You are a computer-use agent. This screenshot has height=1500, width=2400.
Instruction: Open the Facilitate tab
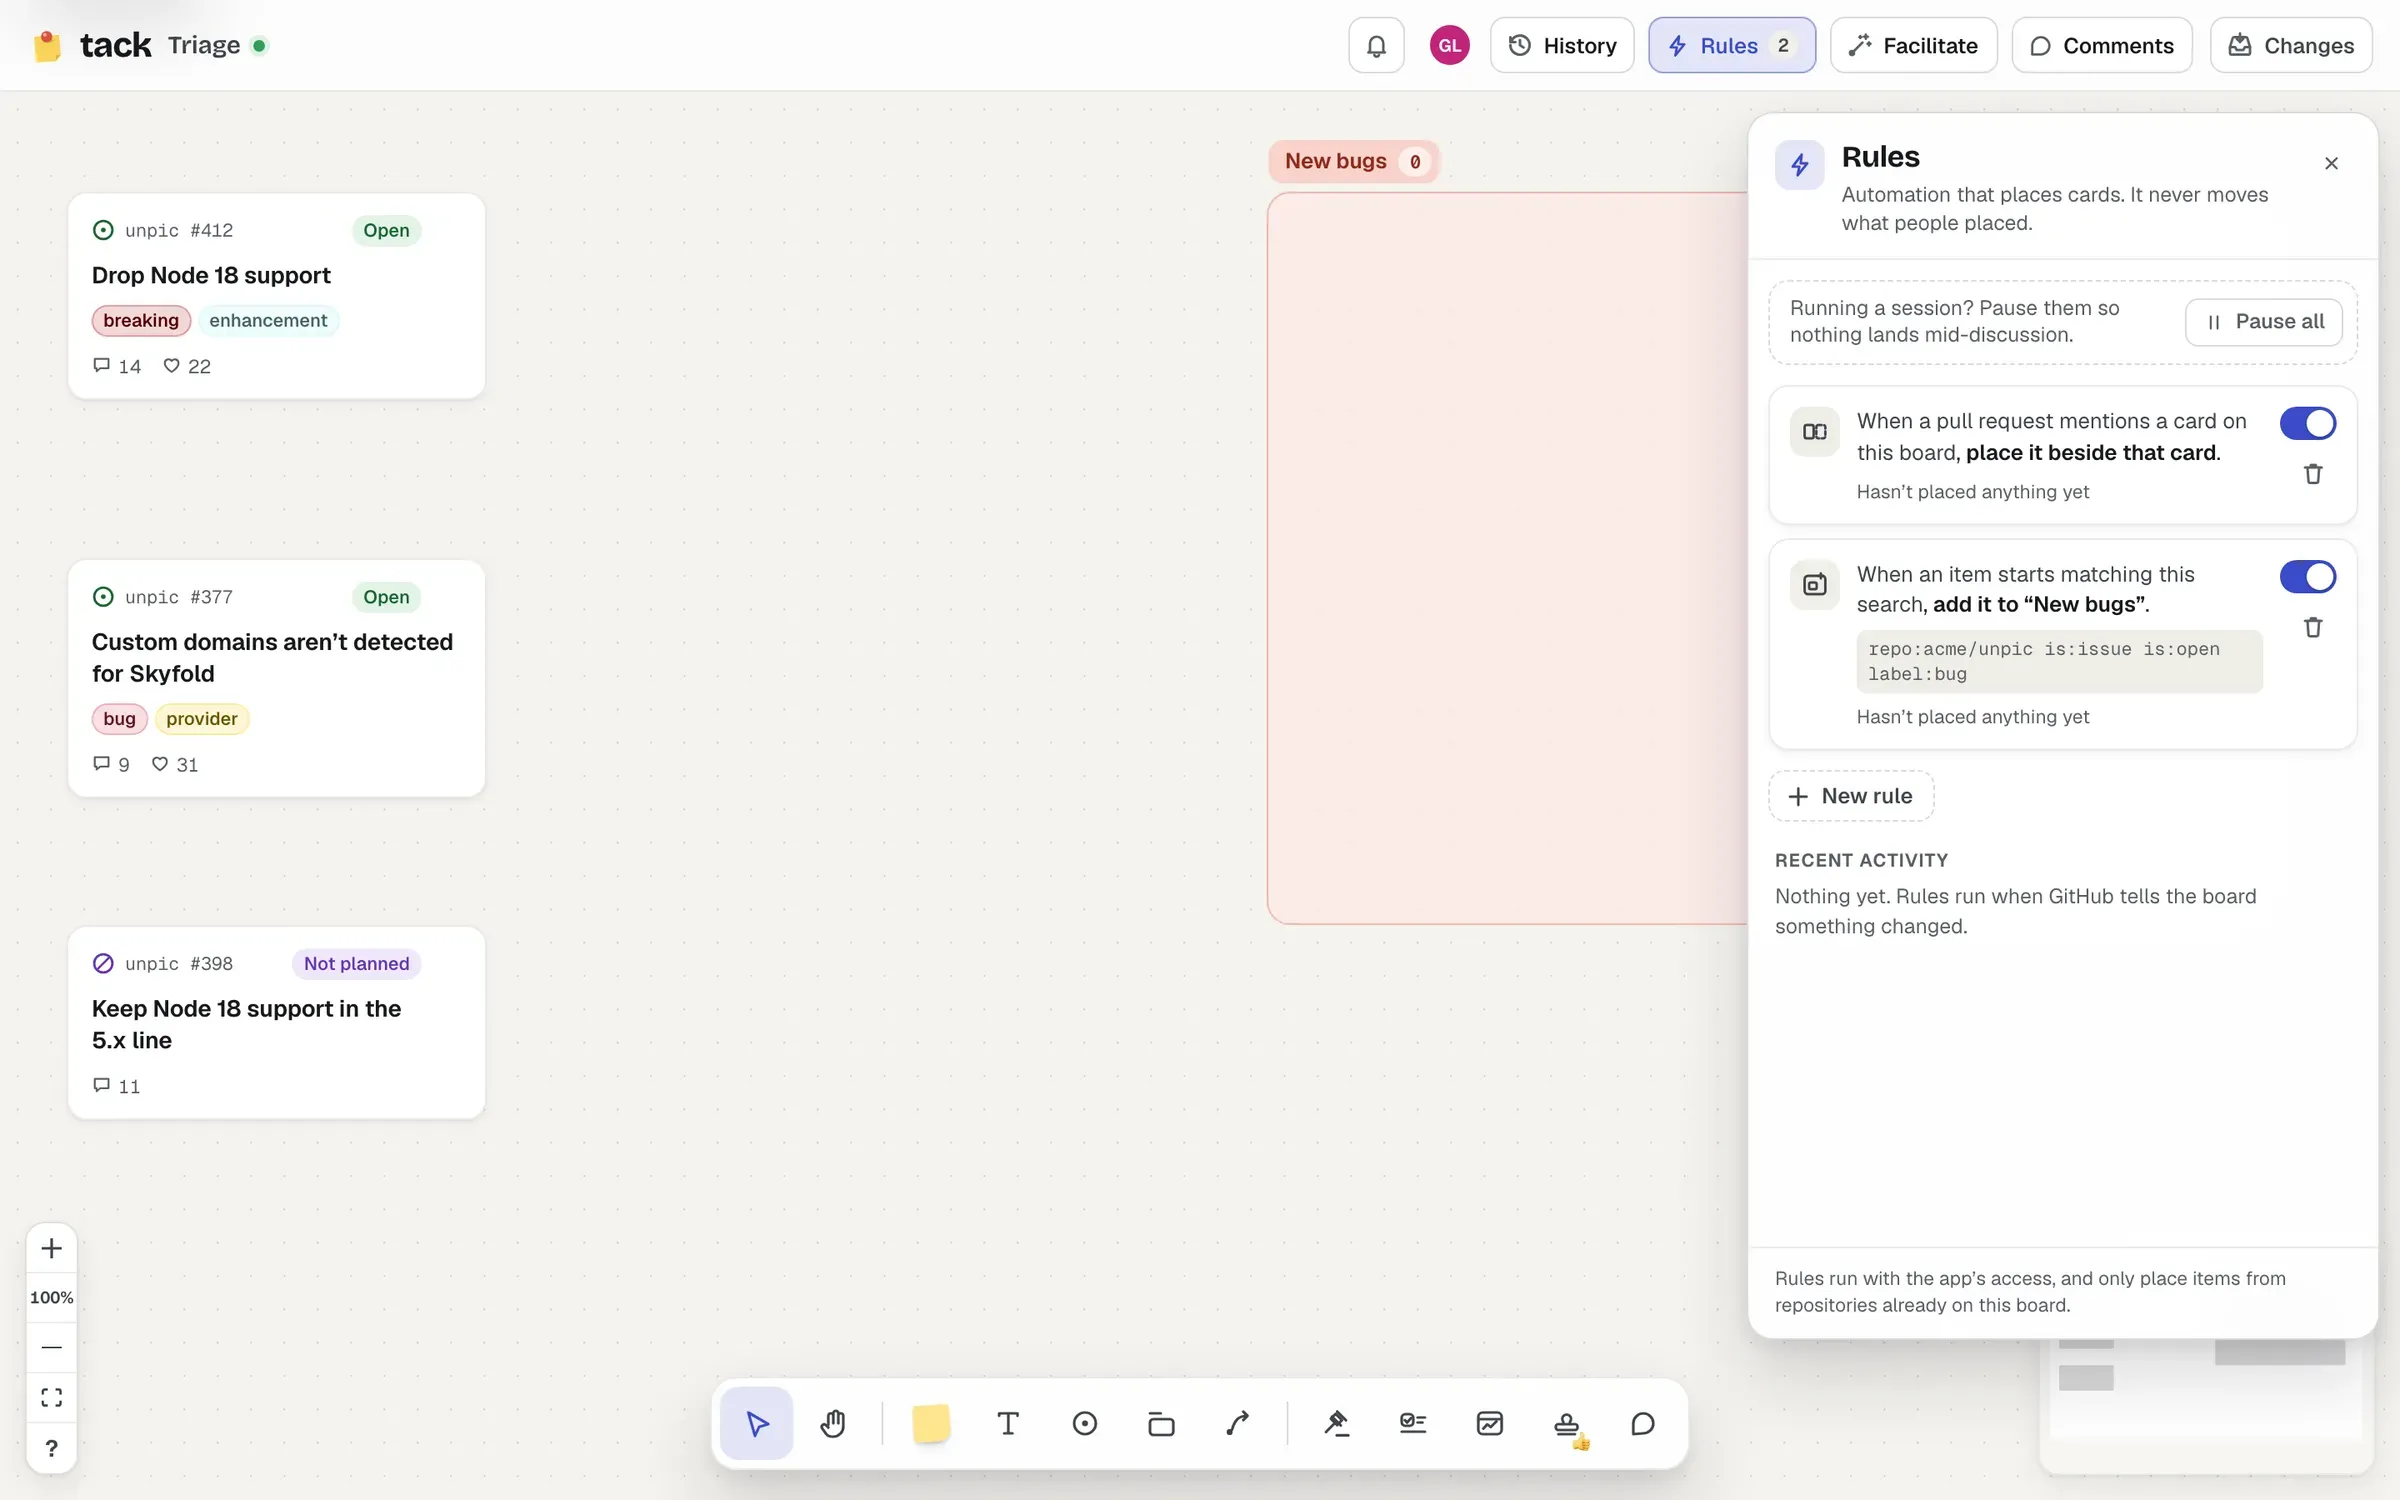pyautogui.click(x=1913, y=45)
